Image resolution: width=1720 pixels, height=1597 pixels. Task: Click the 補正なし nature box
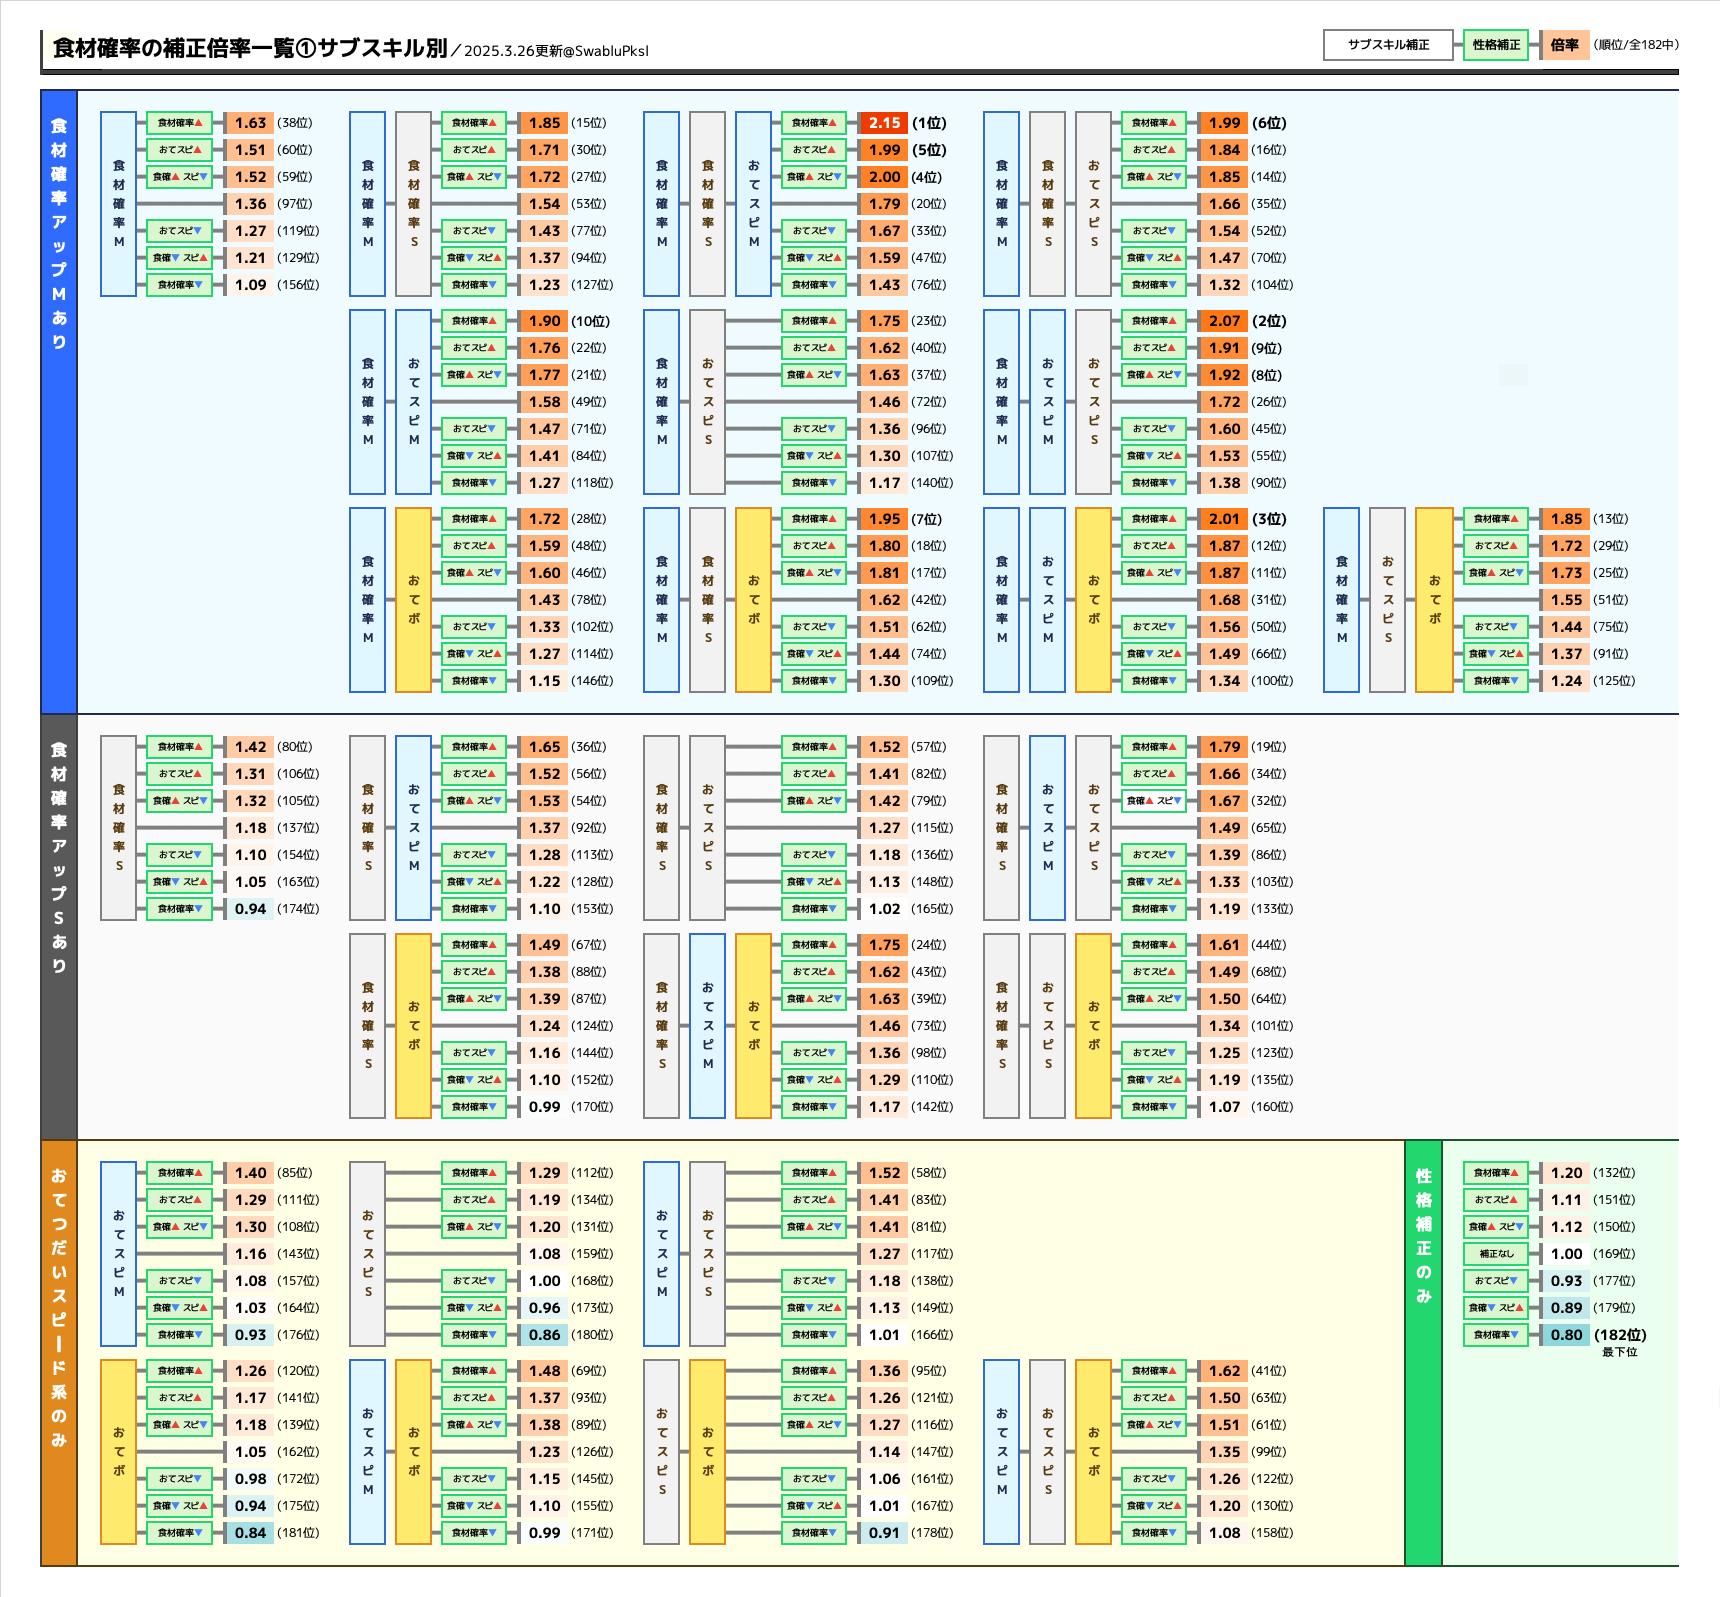1495,1254
